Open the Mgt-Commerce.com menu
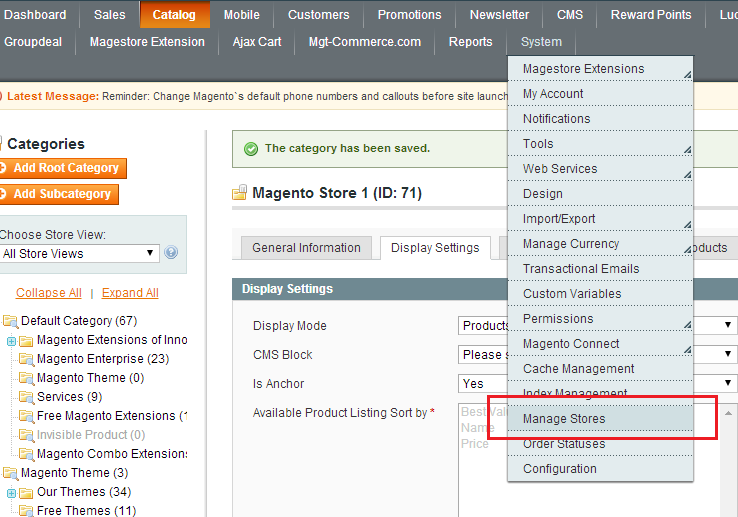 click(365, 42)
